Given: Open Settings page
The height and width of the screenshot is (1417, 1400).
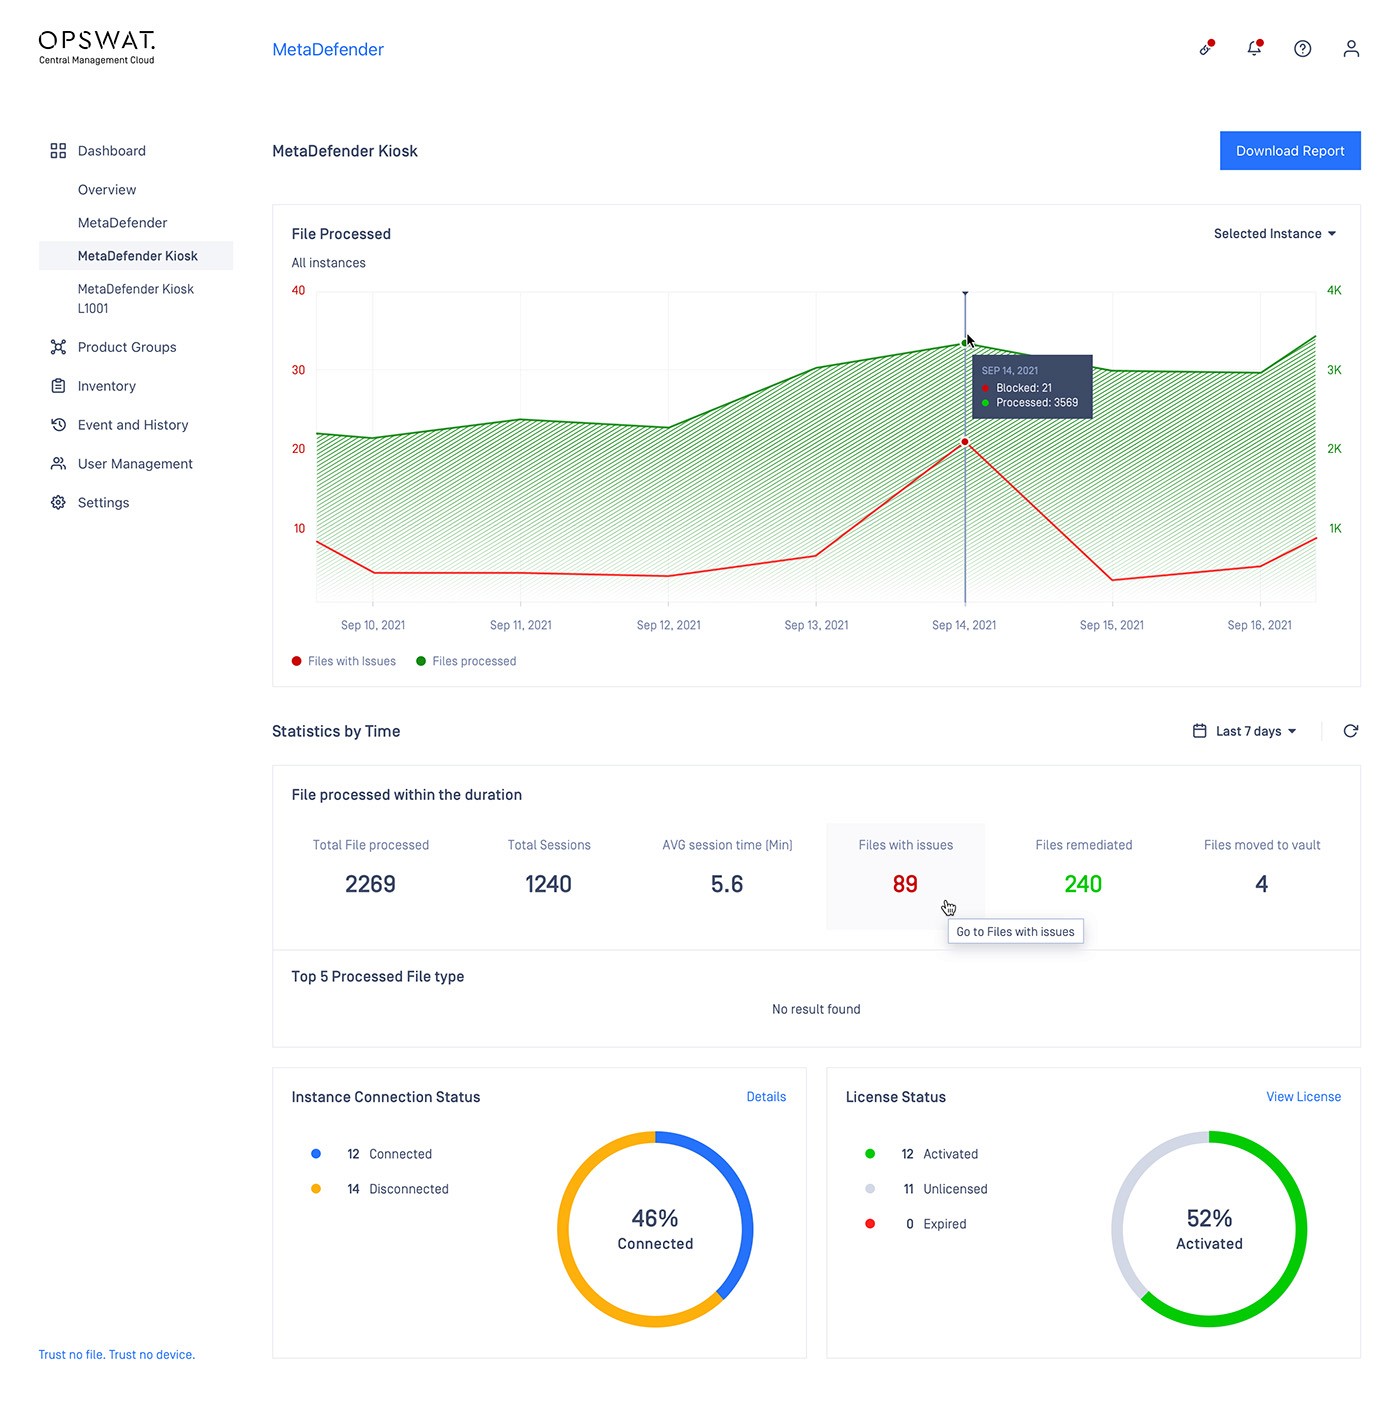Looking at the screenshot, I should click(x=104, y=503).
